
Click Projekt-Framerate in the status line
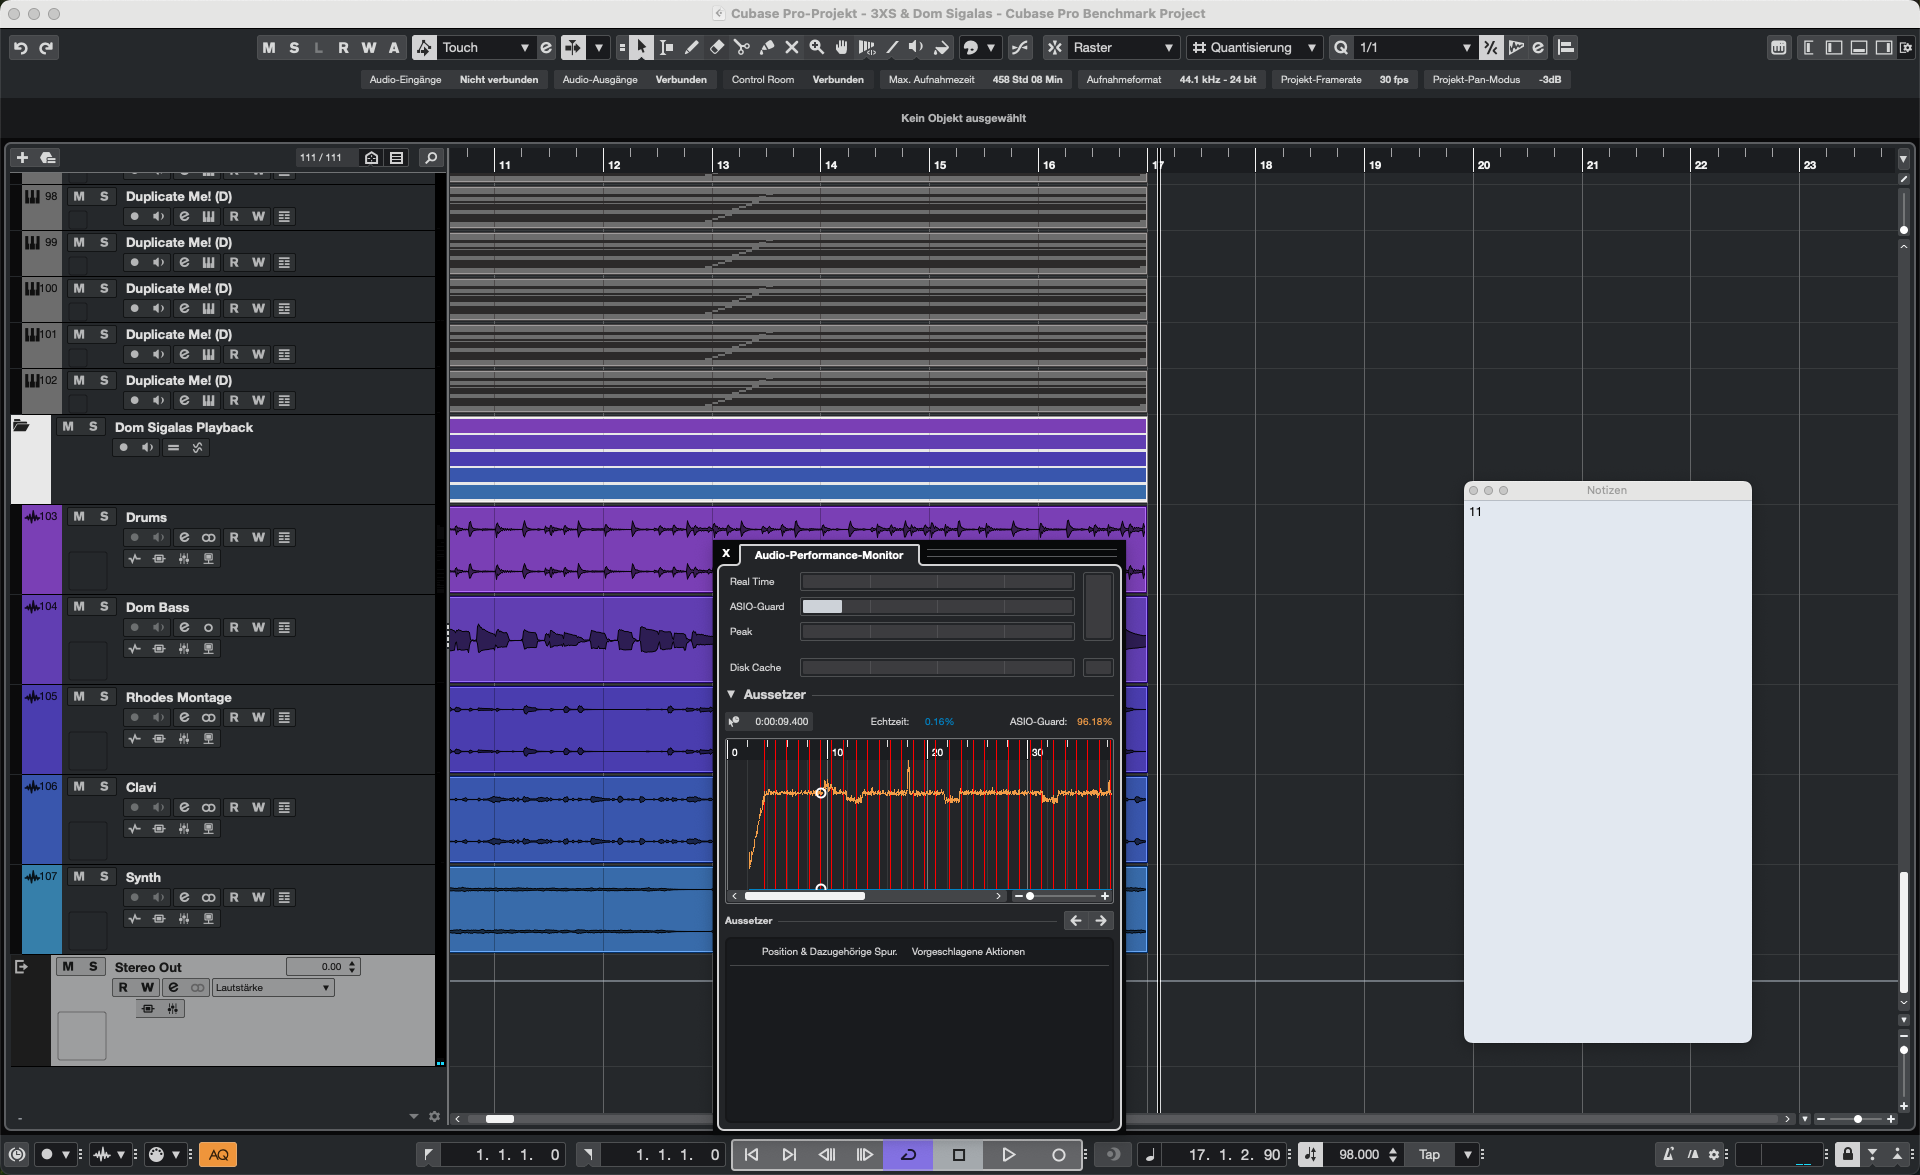(1320, 80)
